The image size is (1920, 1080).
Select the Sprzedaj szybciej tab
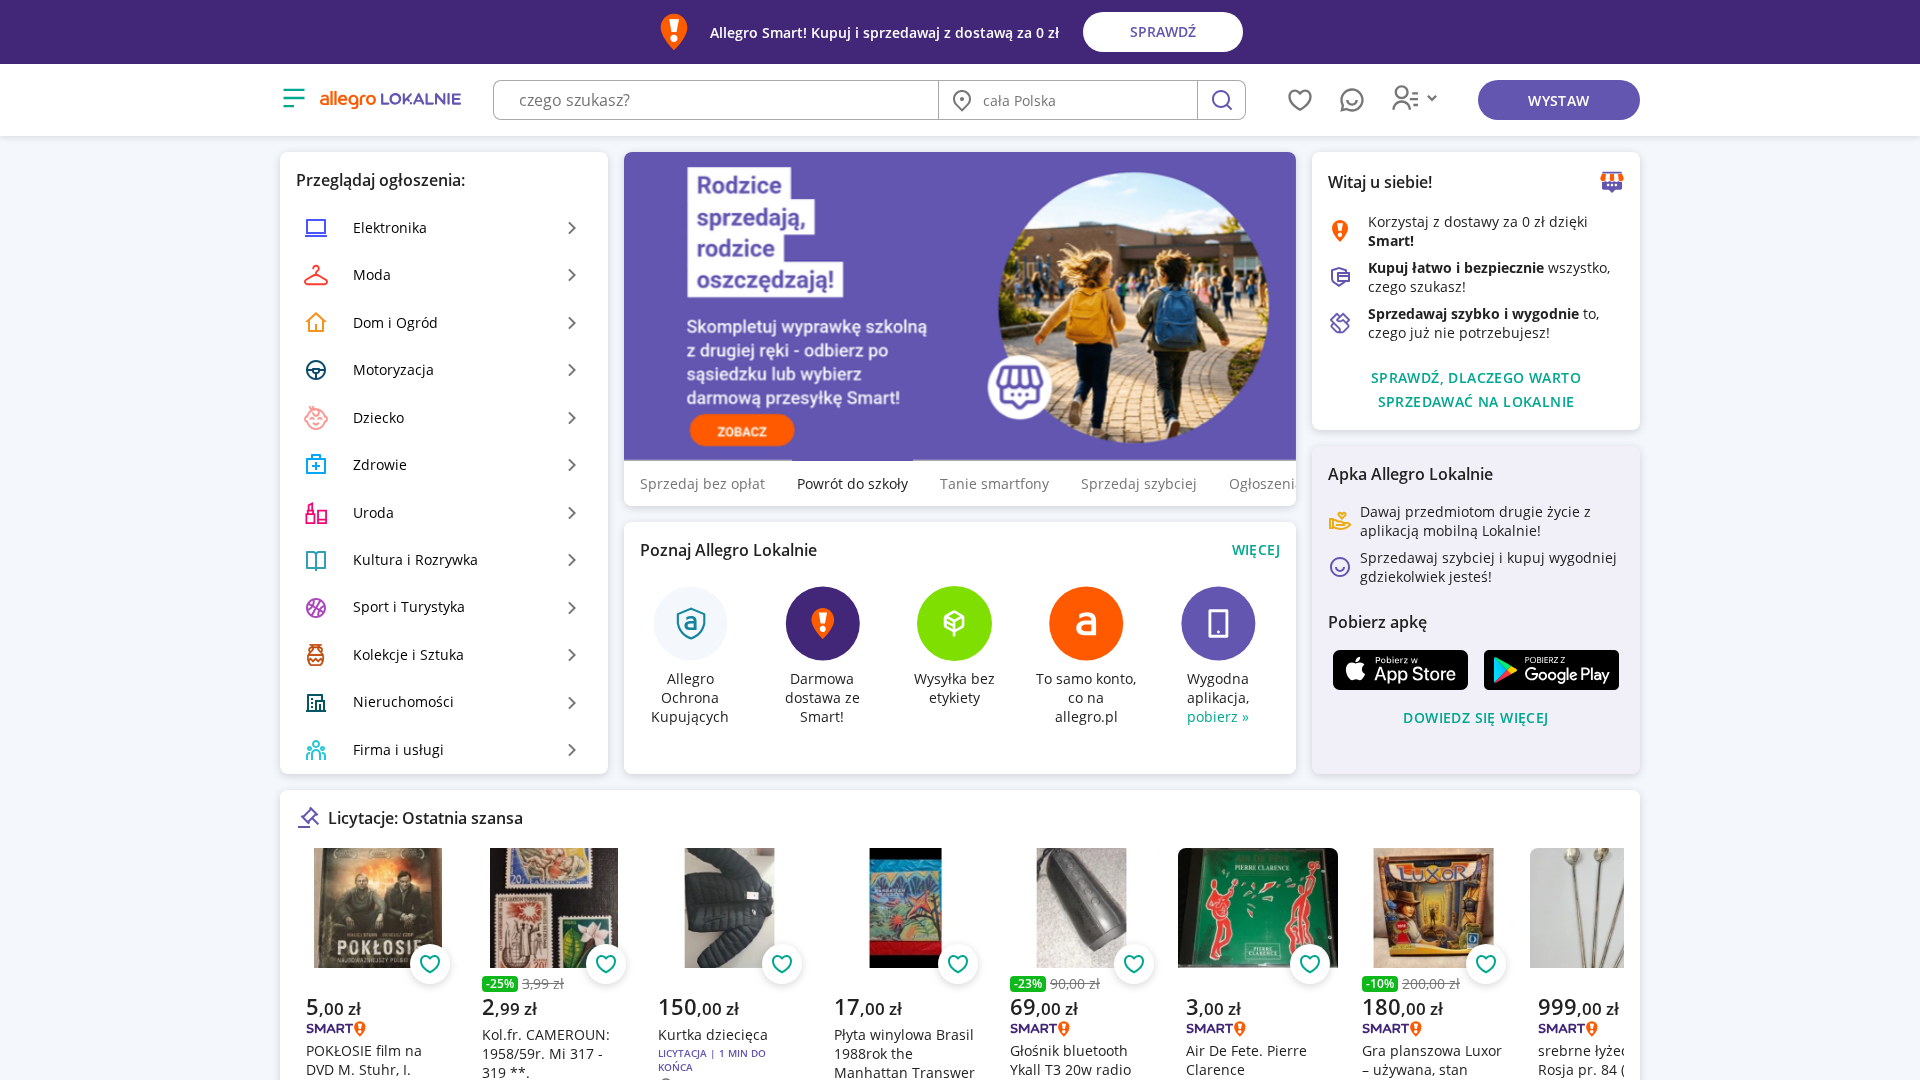click(x=1138, y=484)
